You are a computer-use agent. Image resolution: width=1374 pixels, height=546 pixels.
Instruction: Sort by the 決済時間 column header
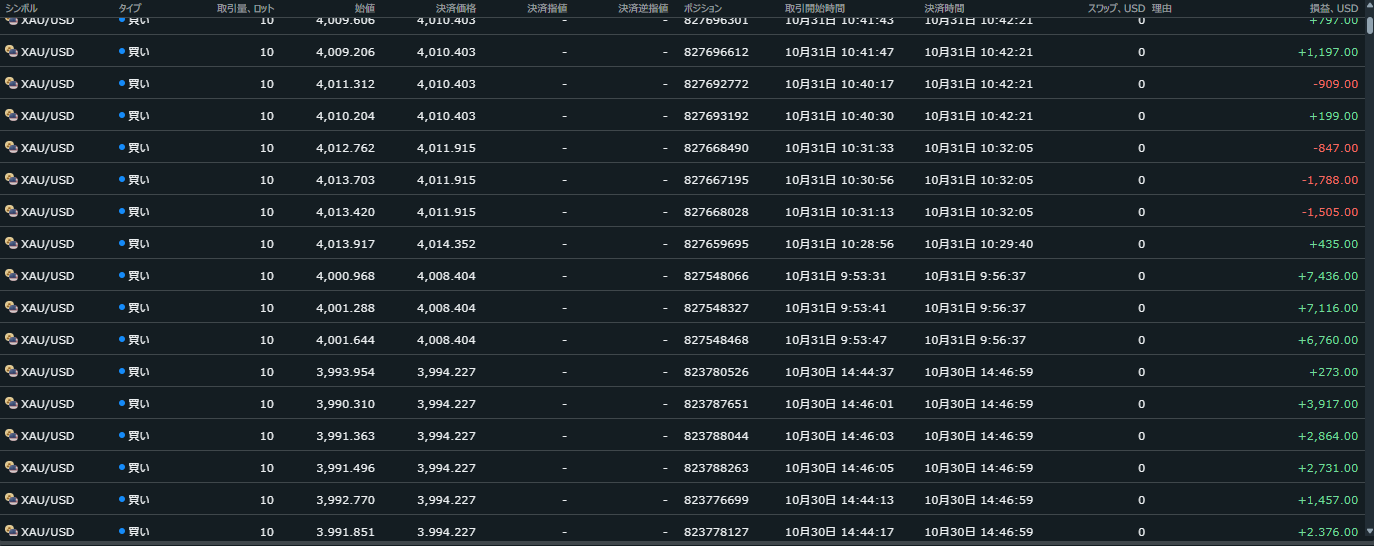point(945,8)
